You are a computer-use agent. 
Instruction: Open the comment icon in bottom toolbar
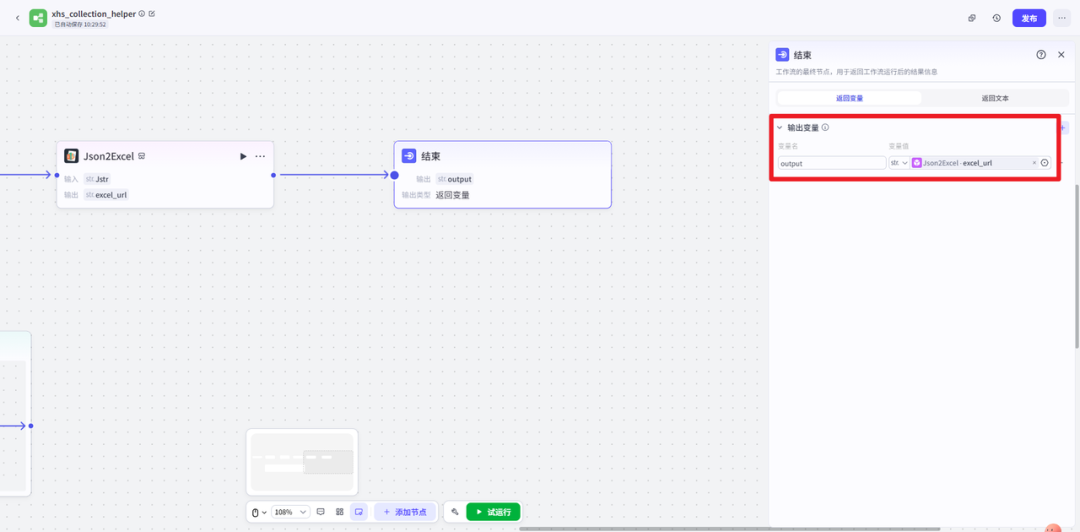click(321, 511)
